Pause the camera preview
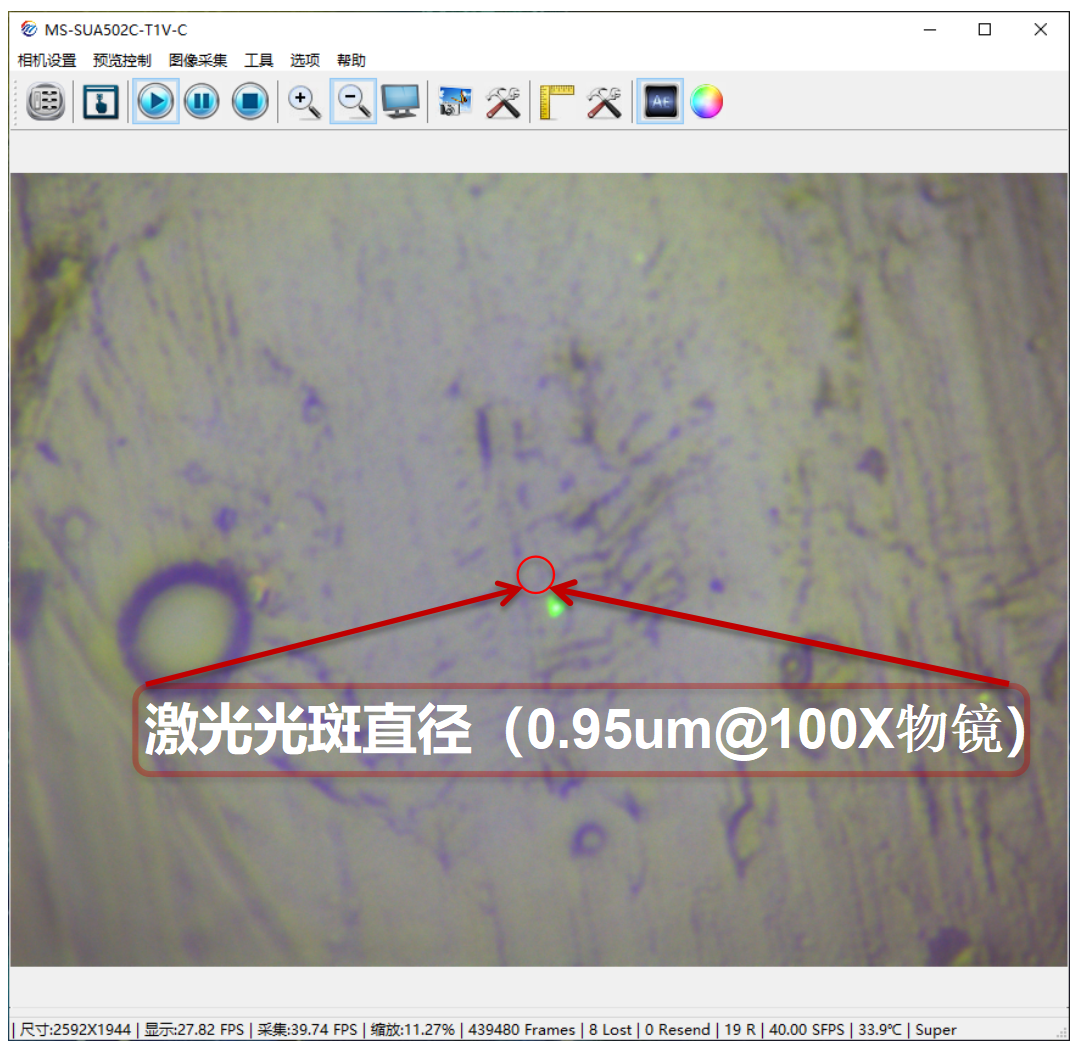Viewport: 1073px width, 1050px height. point(202,102)
